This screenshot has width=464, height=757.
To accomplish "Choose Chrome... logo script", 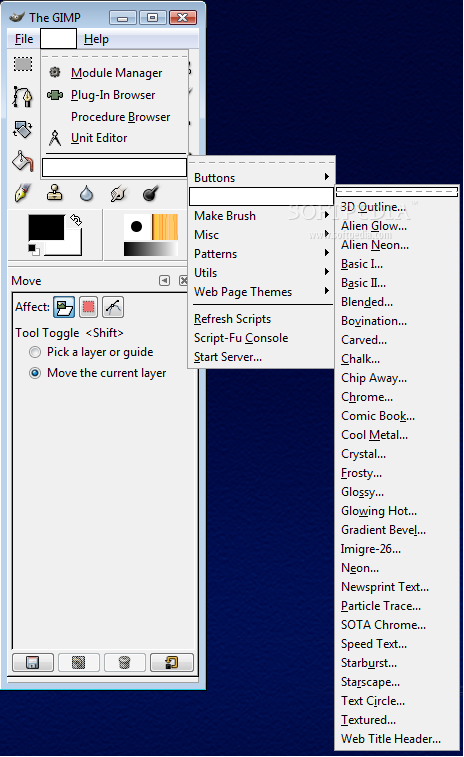I will pyautogui.click(x=397, y=397).
